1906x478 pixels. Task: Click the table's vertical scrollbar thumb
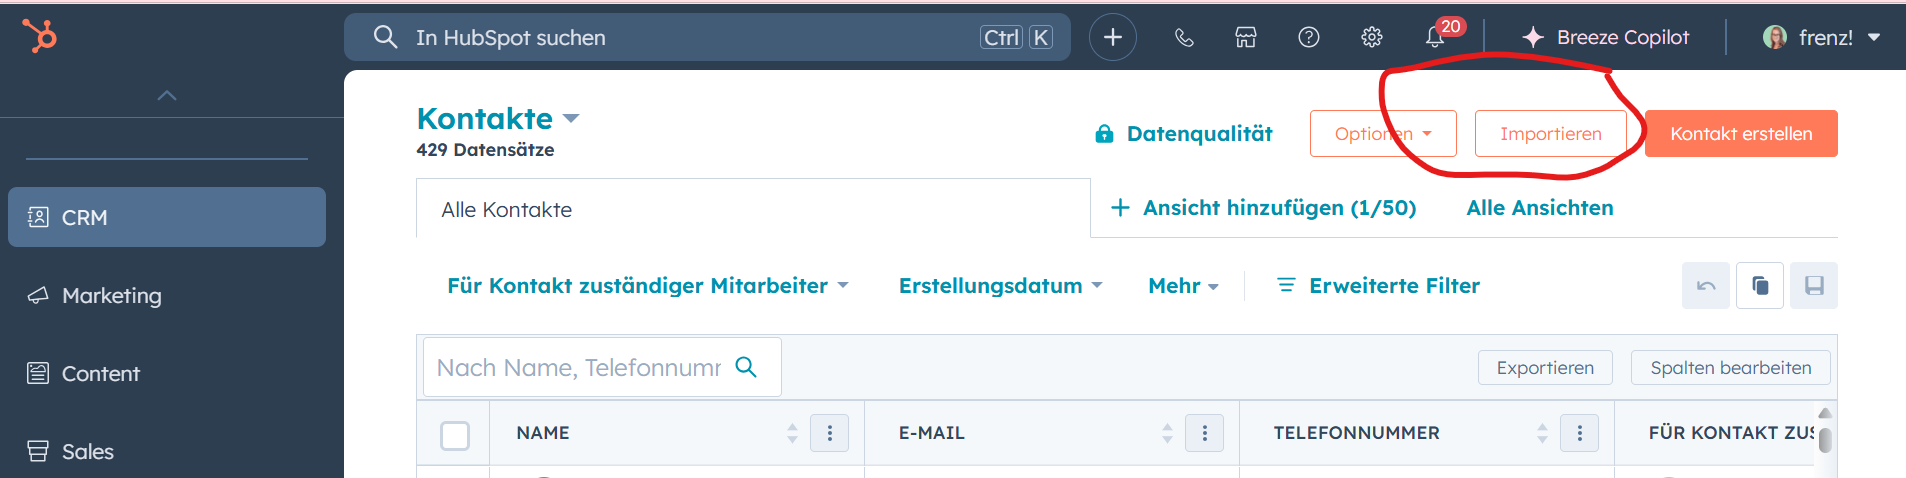pos(1825,439)
